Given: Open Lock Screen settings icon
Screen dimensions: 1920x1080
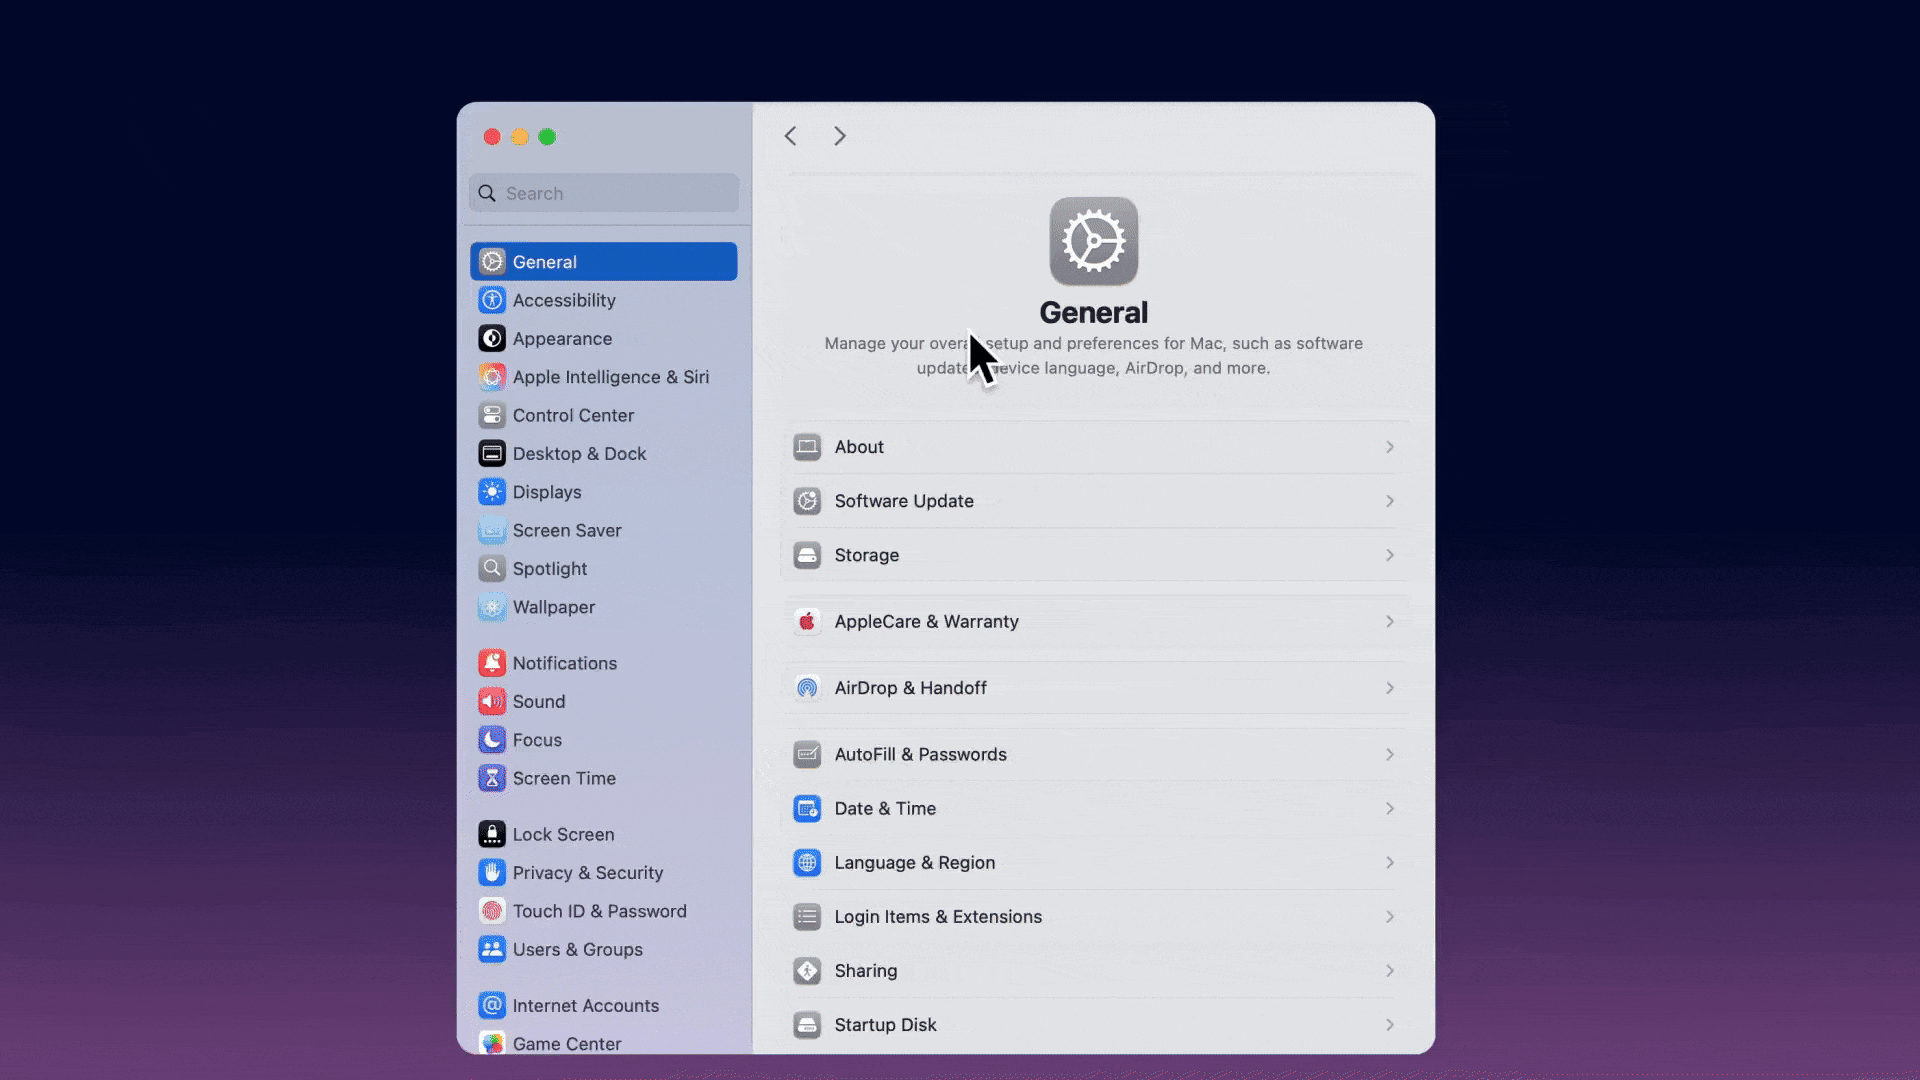Looking at the screenshot, I should pos(492,834).
